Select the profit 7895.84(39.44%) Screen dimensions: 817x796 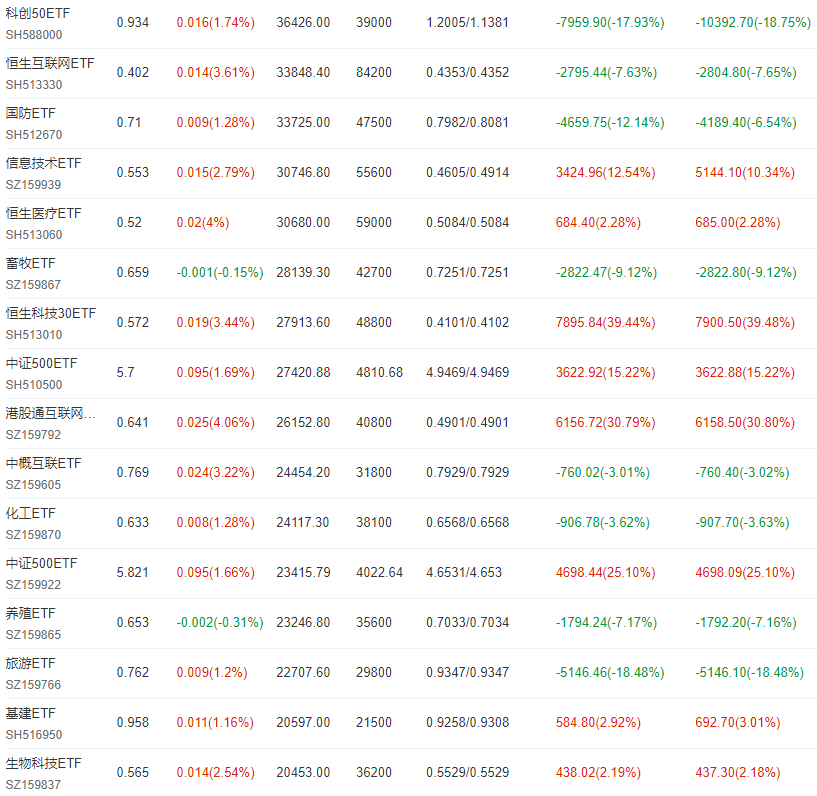[x=605, y=322]
